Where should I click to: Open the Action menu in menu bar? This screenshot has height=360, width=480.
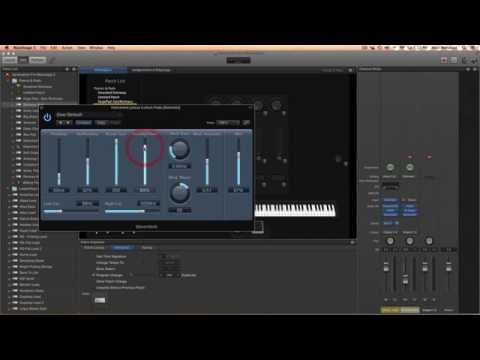(x=67, y=48)
